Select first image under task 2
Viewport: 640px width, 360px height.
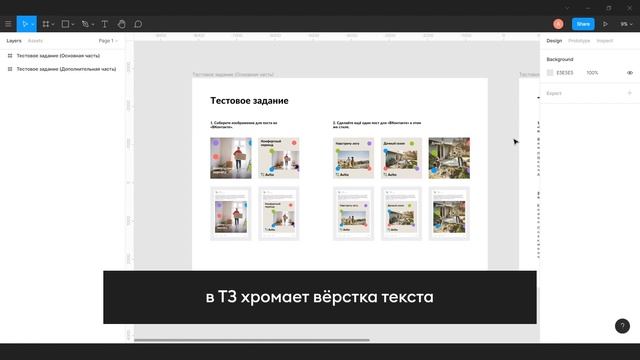353,158
